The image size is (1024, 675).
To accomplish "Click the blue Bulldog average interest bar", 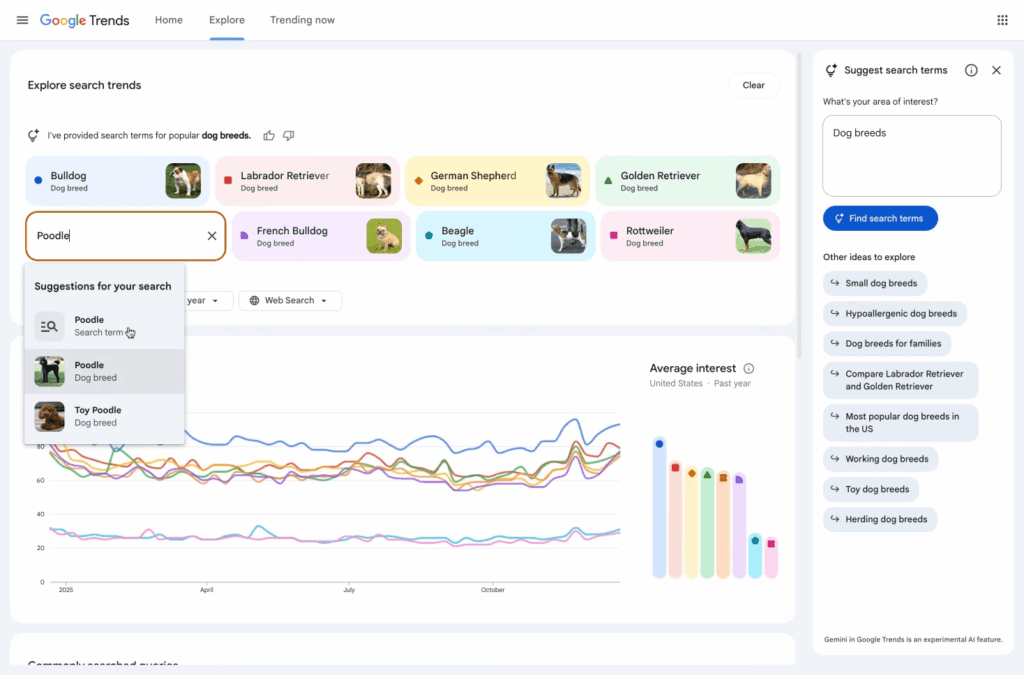I will [x=659, y=508].
